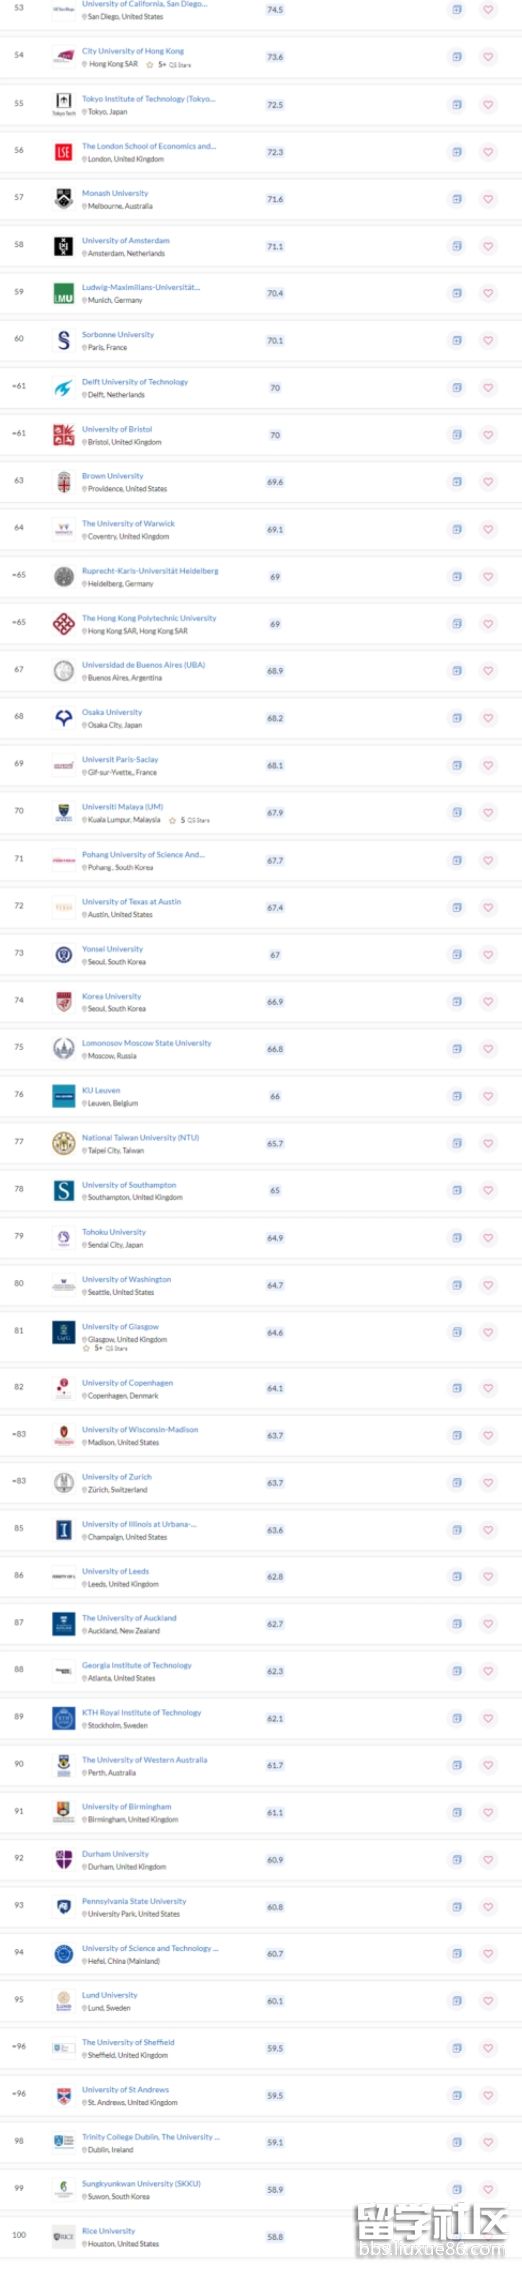This screenshot has width=522, height=2271.
Task: Toggle the heart for University of Zurich
Action: click(488, 1483)
